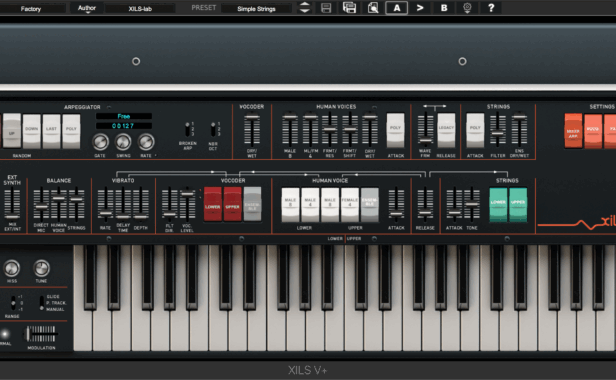Toggle the arpeggiator LAST mode button

click(51, 131)
